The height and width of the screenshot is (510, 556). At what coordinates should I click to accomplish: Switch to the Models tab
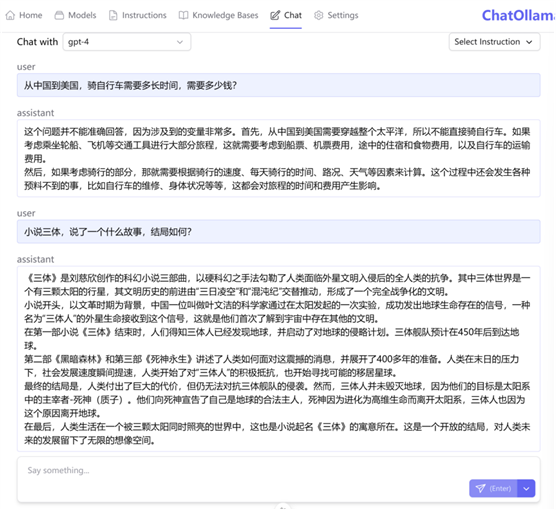[75, 15]
